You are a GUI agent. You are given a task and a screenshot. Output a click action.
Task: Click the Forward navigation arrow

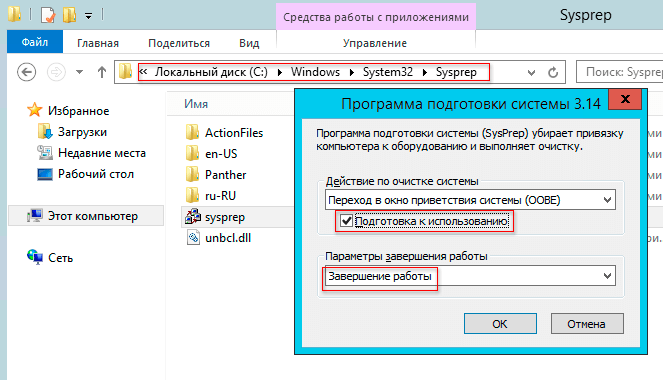[x=56, y=72]
